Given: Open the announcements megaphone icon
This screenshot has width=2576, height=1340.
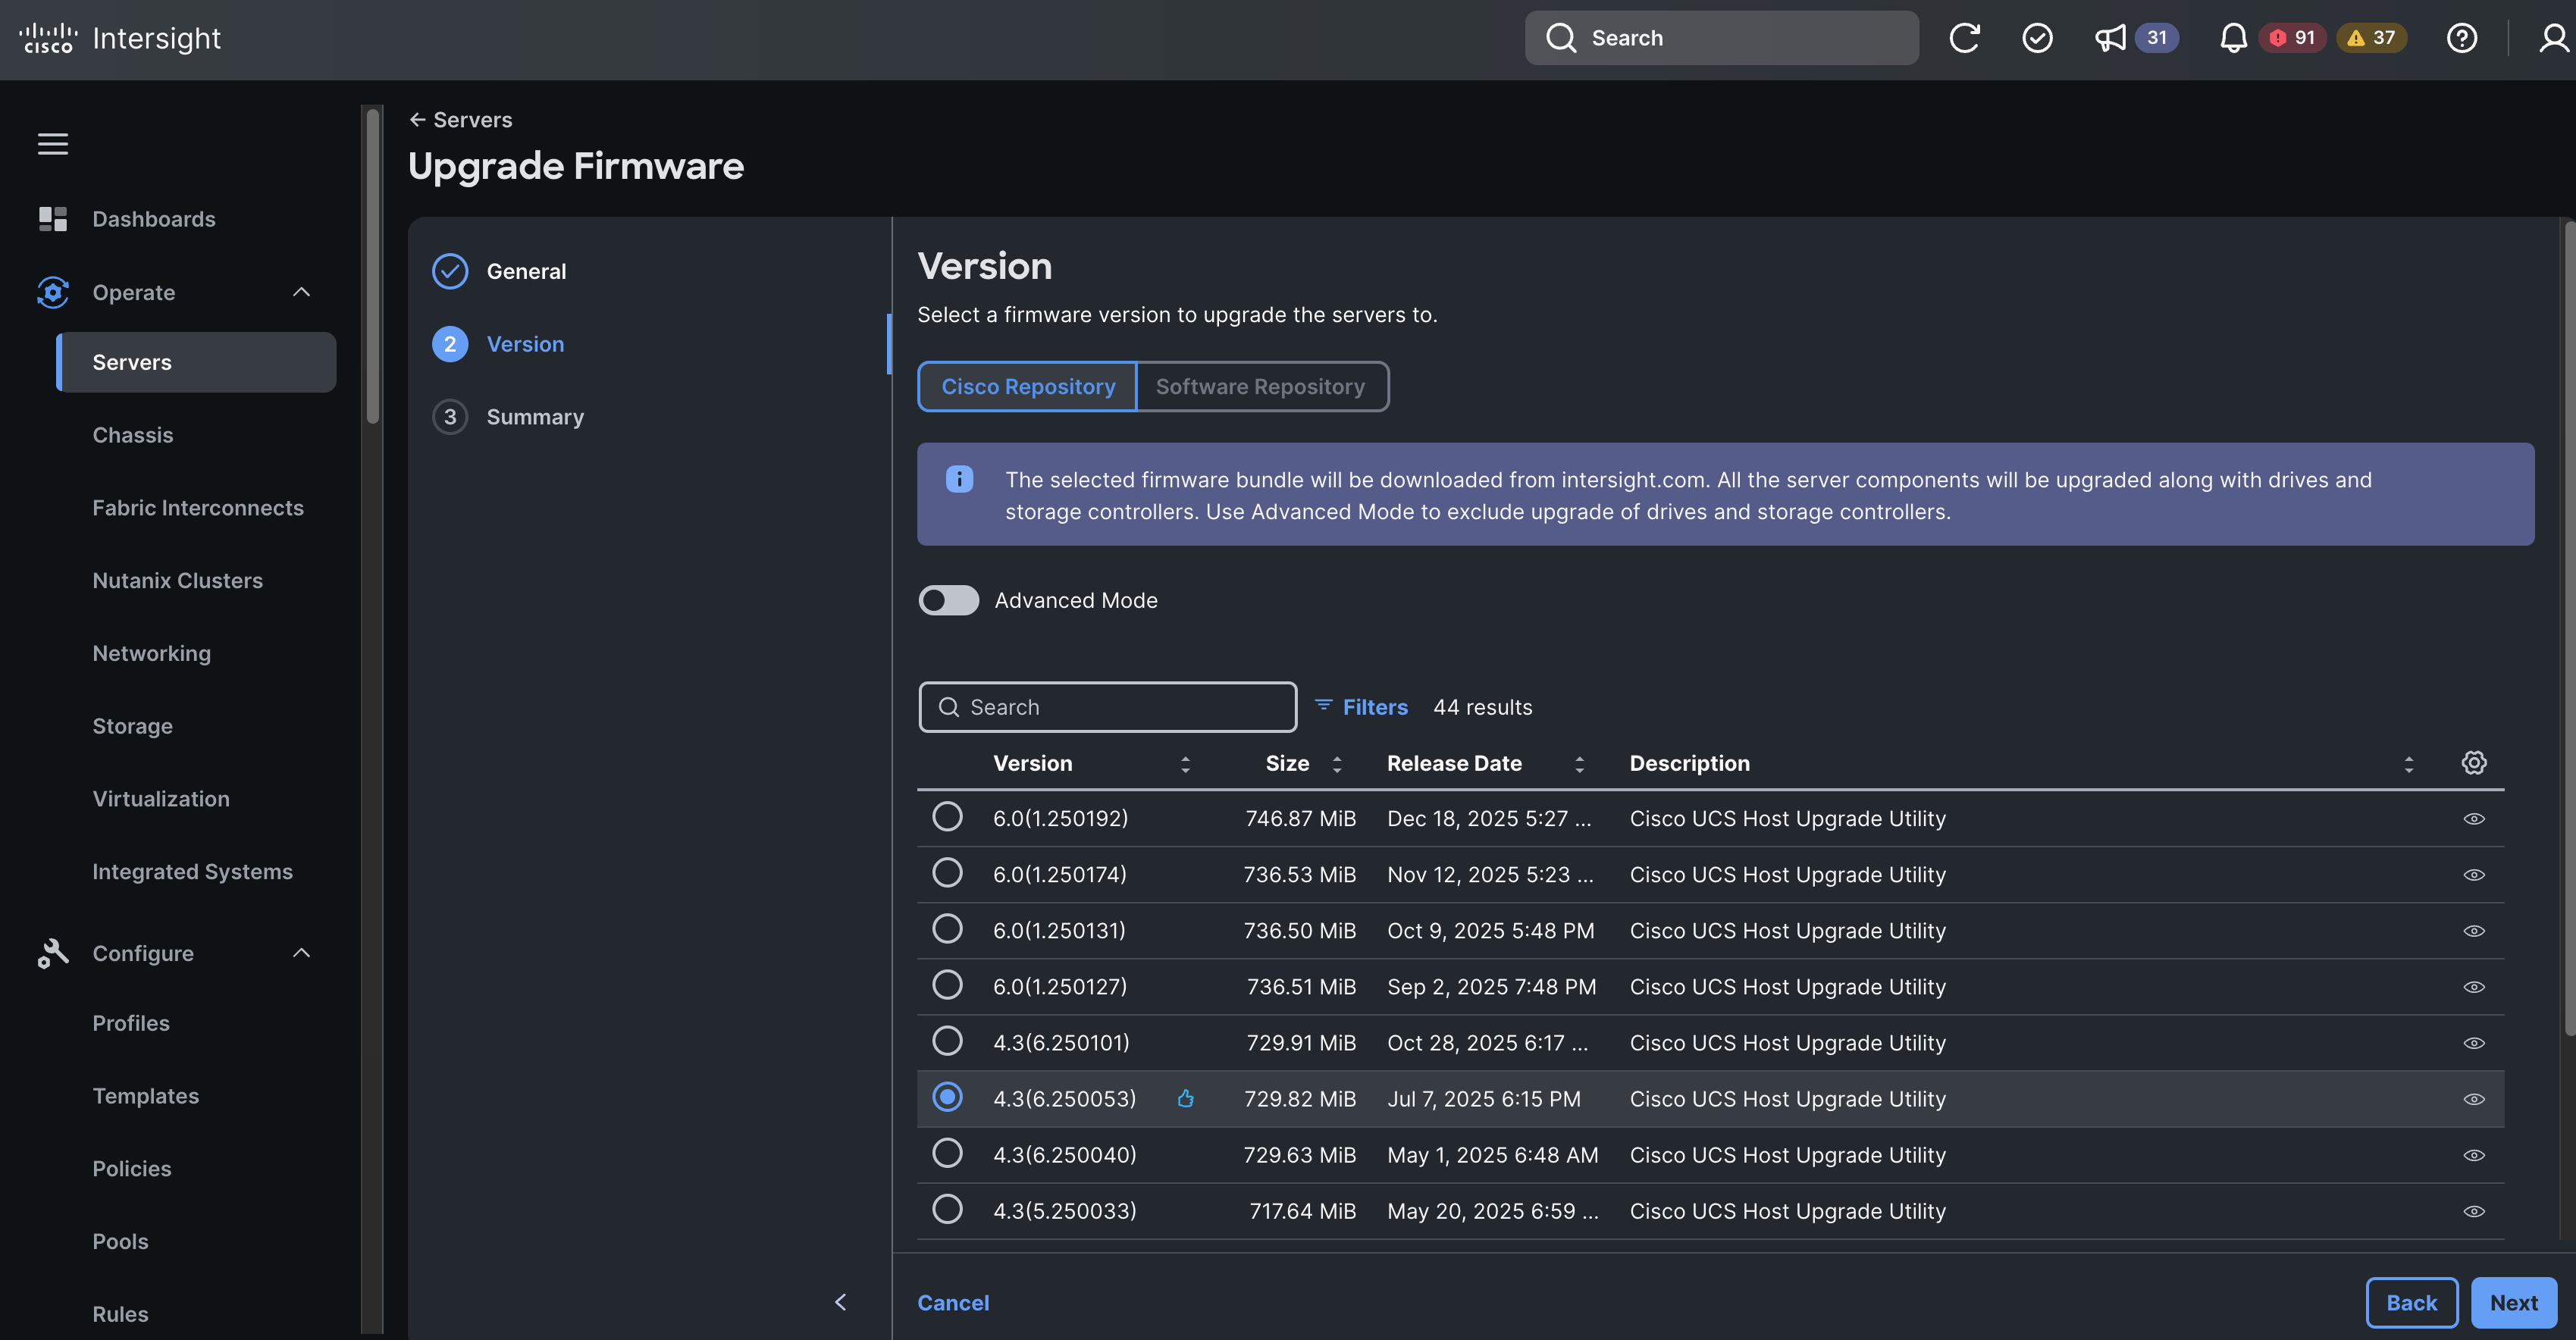Looking at the screenshot, I should click(x=2110, y=38).
